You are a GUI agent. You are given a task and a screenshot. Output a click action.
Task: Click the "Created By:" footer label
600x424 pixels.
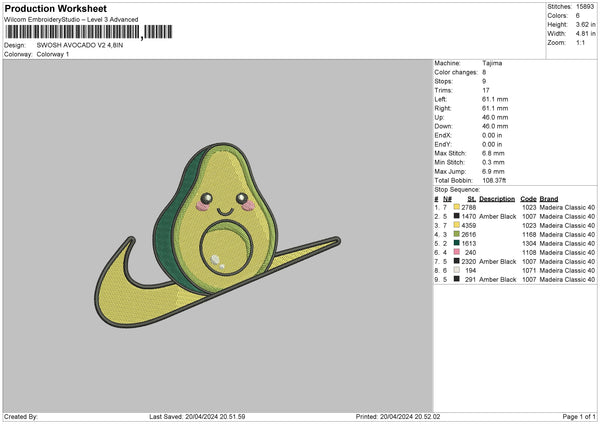(21, 416)
